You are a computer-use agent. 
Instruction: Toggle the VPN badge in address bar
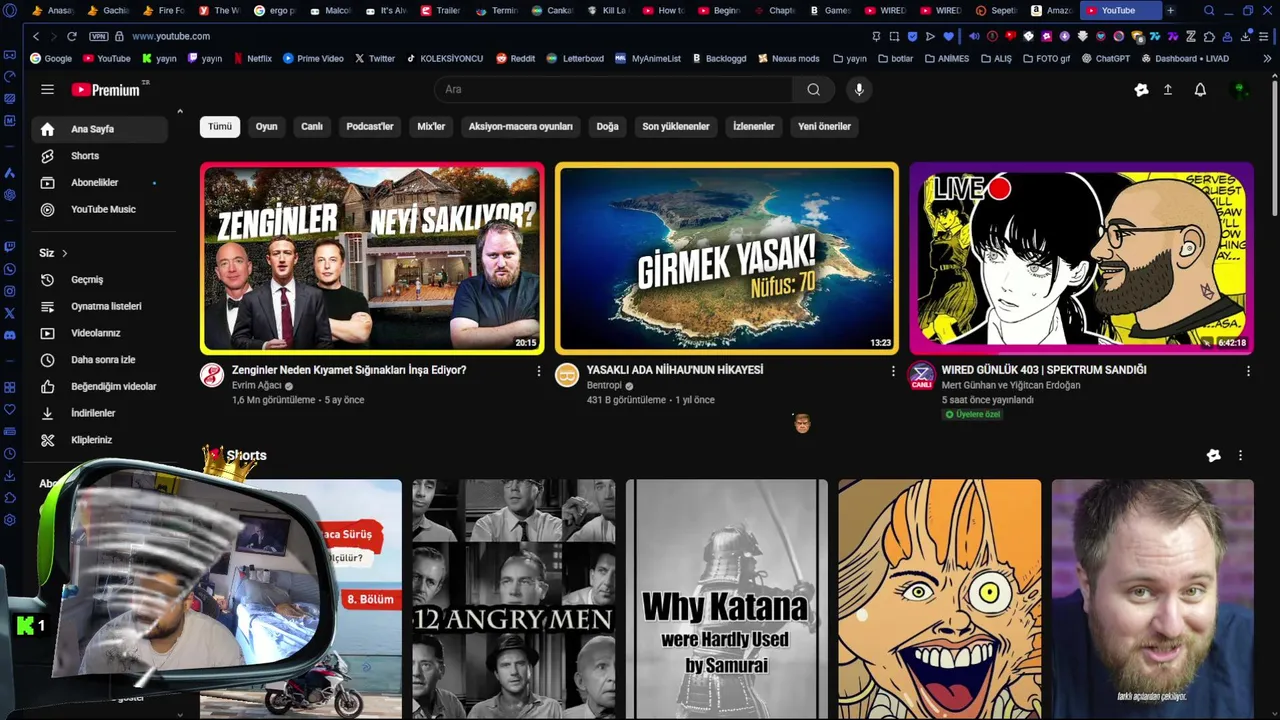click(99, 36)
